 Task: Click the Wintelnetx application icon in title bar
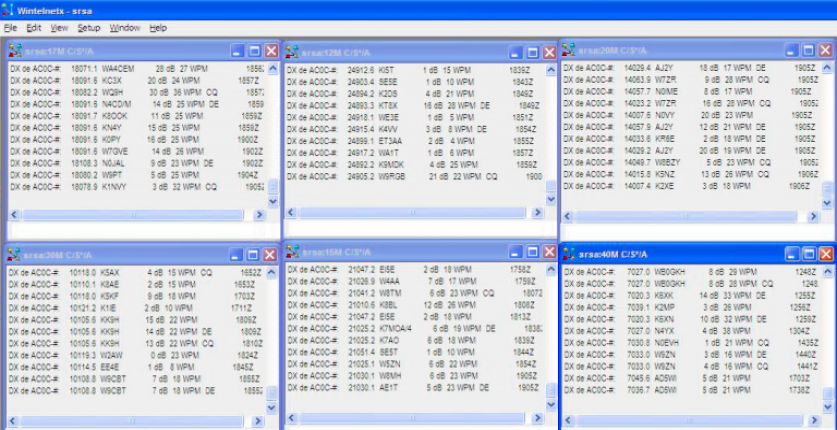pyautogui.click(x=9, y=10)
